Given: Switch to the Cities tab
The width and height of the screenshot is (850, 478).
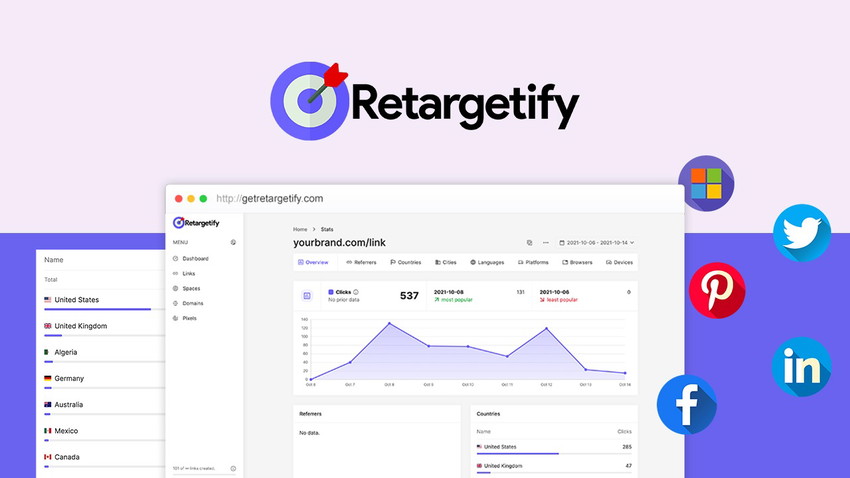Looking at the screenshot, I should (446, 262).
